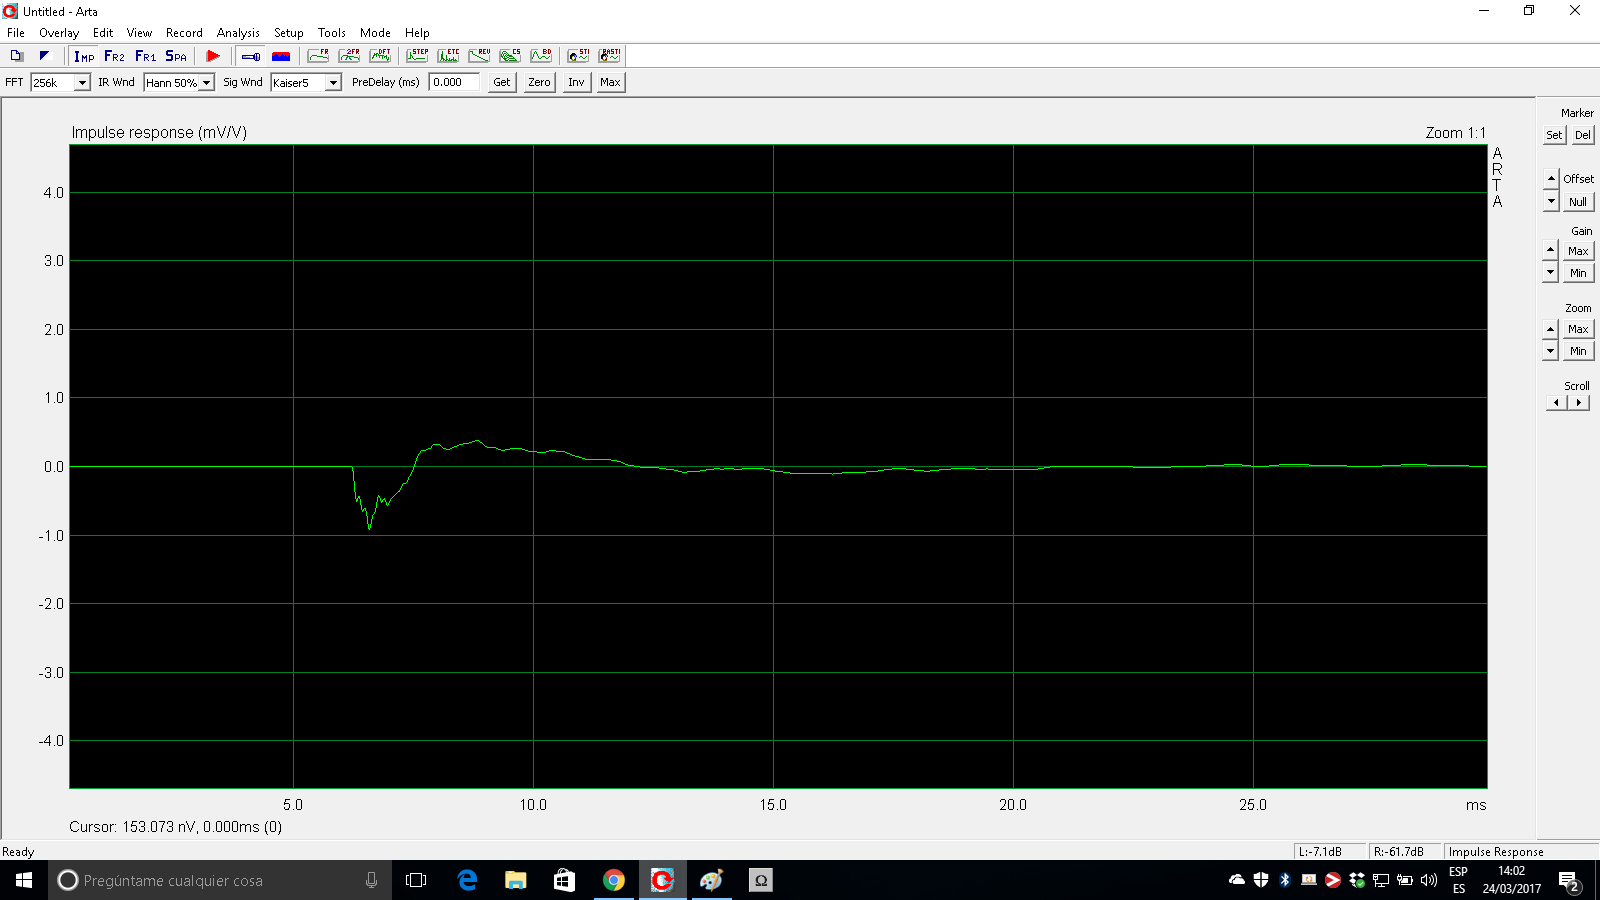
Task: Switch to Fr1 single-channel frequency response mode
Action: coord(145,56)
